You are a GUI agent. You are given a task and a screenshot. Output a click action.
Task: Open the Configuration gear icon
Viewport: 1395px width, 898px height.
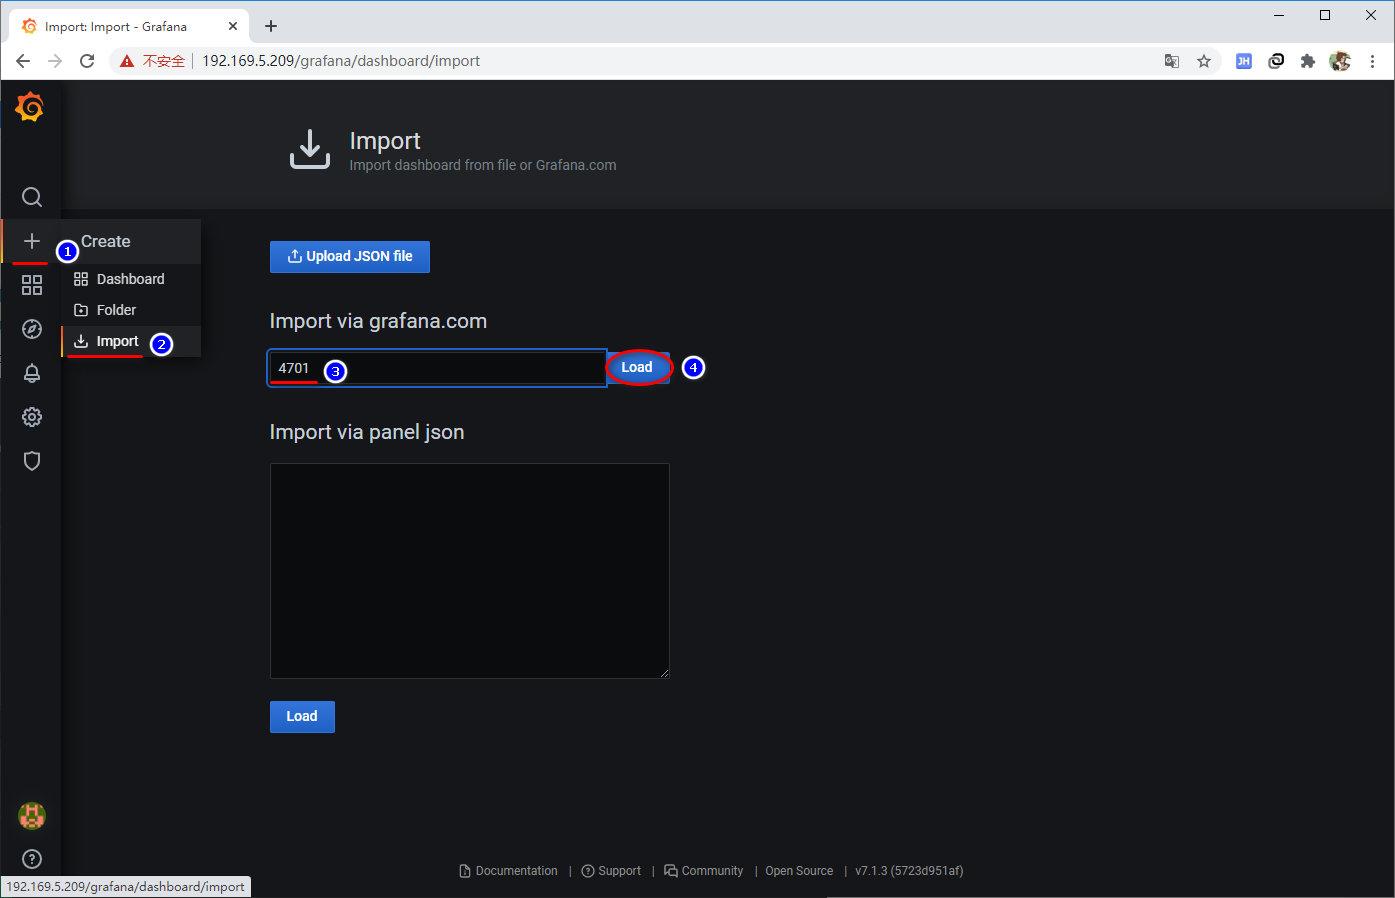coord(32,417)
